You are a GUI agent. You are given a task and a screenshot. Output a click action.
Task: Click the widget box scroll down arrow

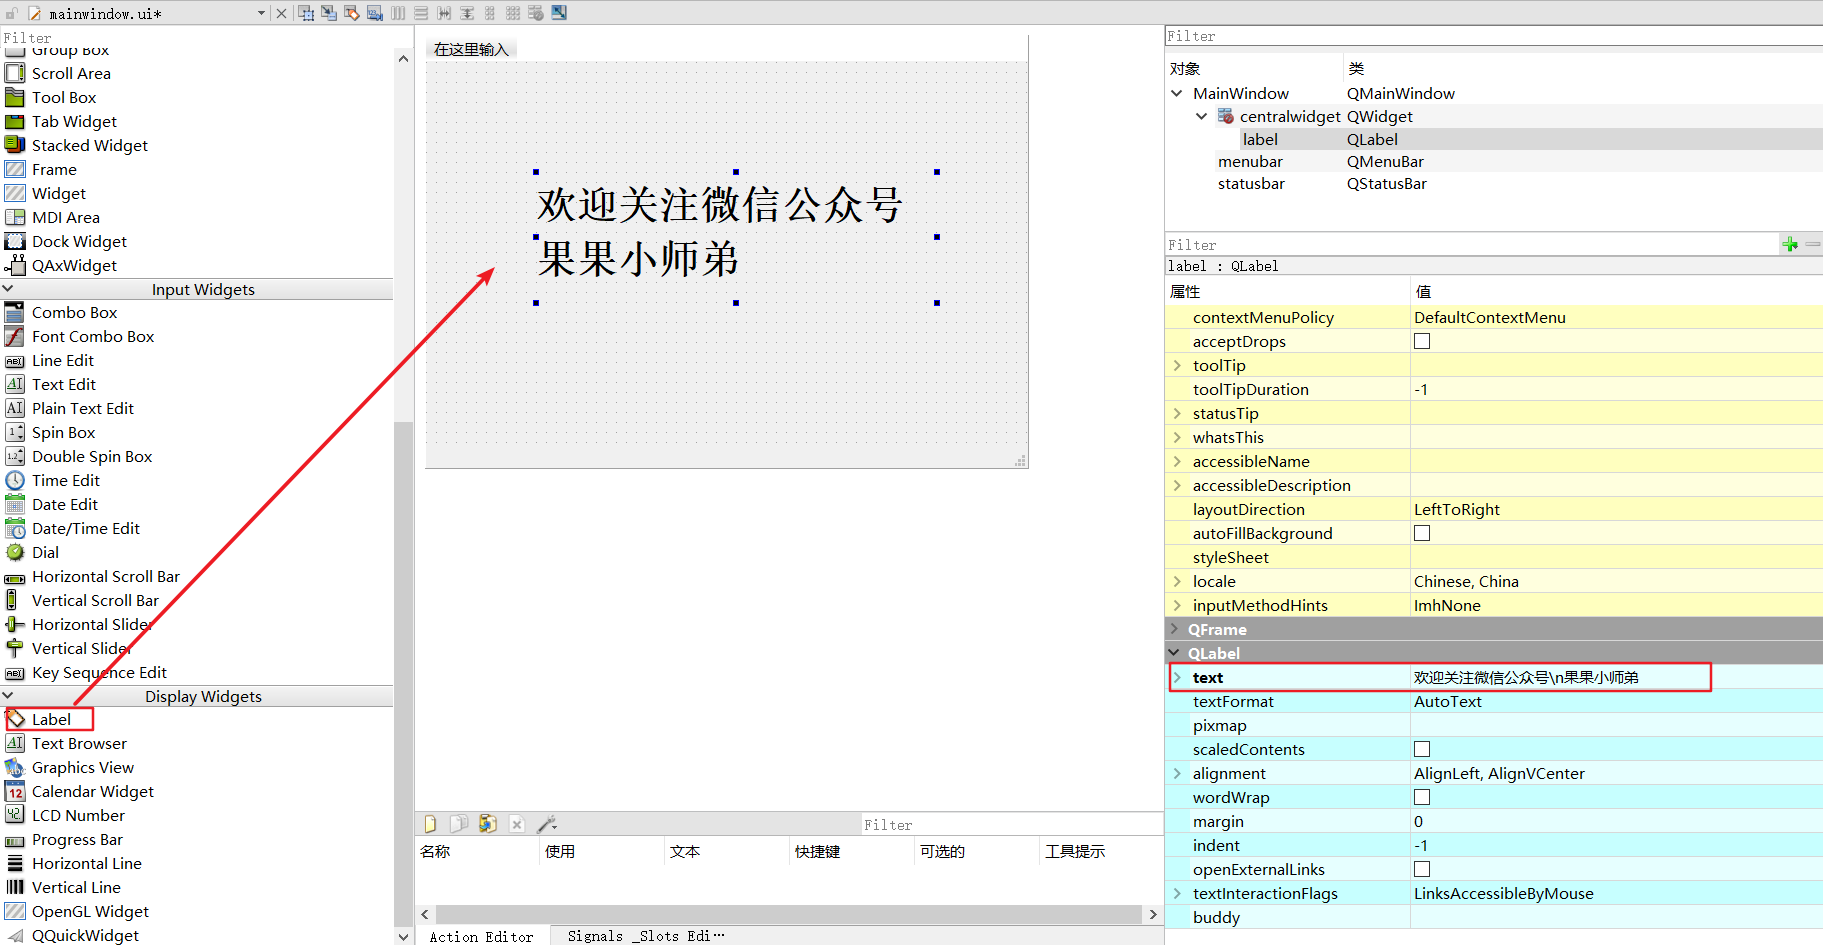(x=403, y=937)
